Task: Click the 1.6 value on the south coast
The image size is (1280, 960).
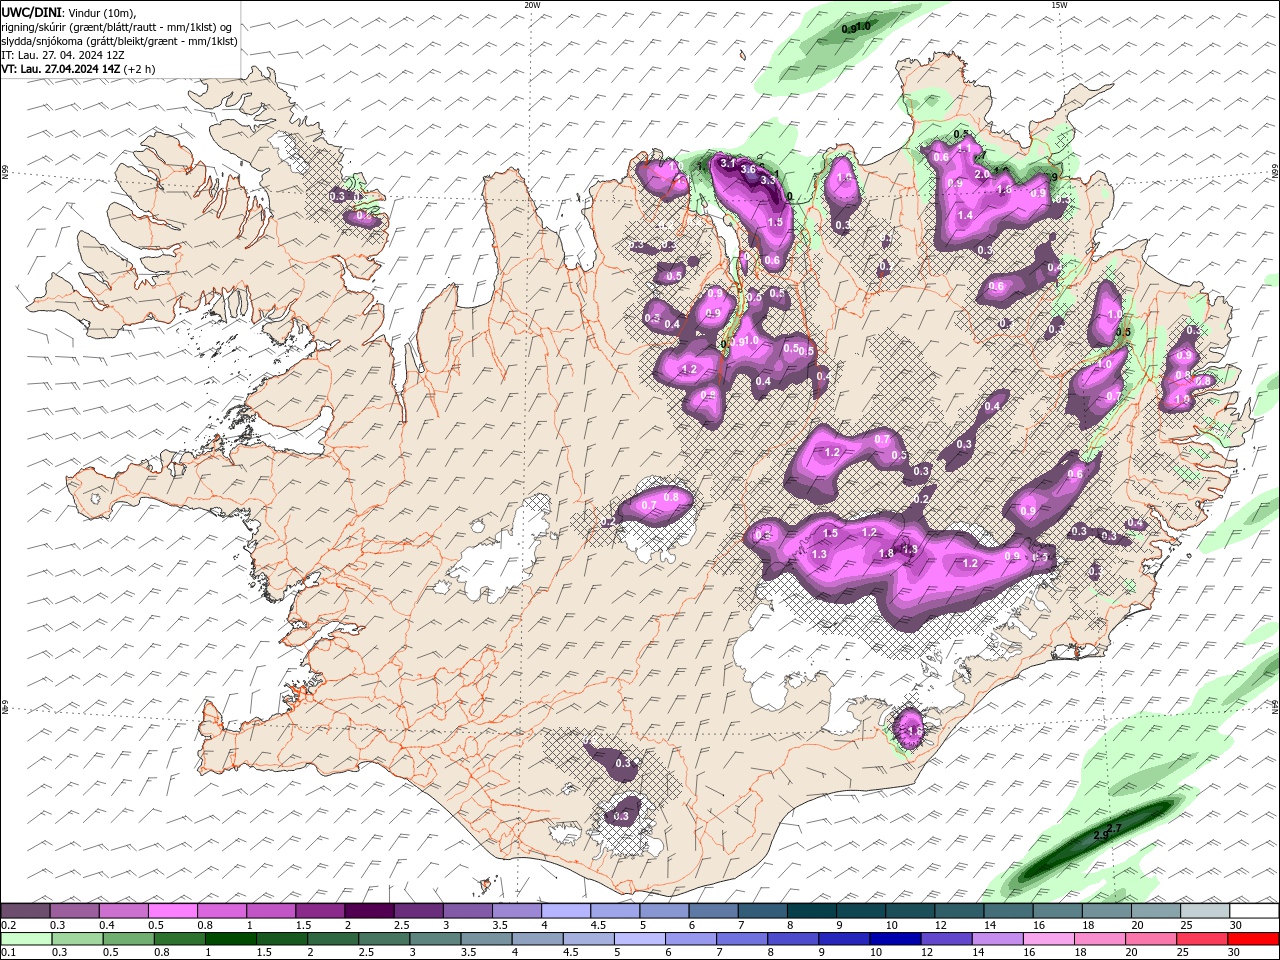Action: [x=913, y=731]
